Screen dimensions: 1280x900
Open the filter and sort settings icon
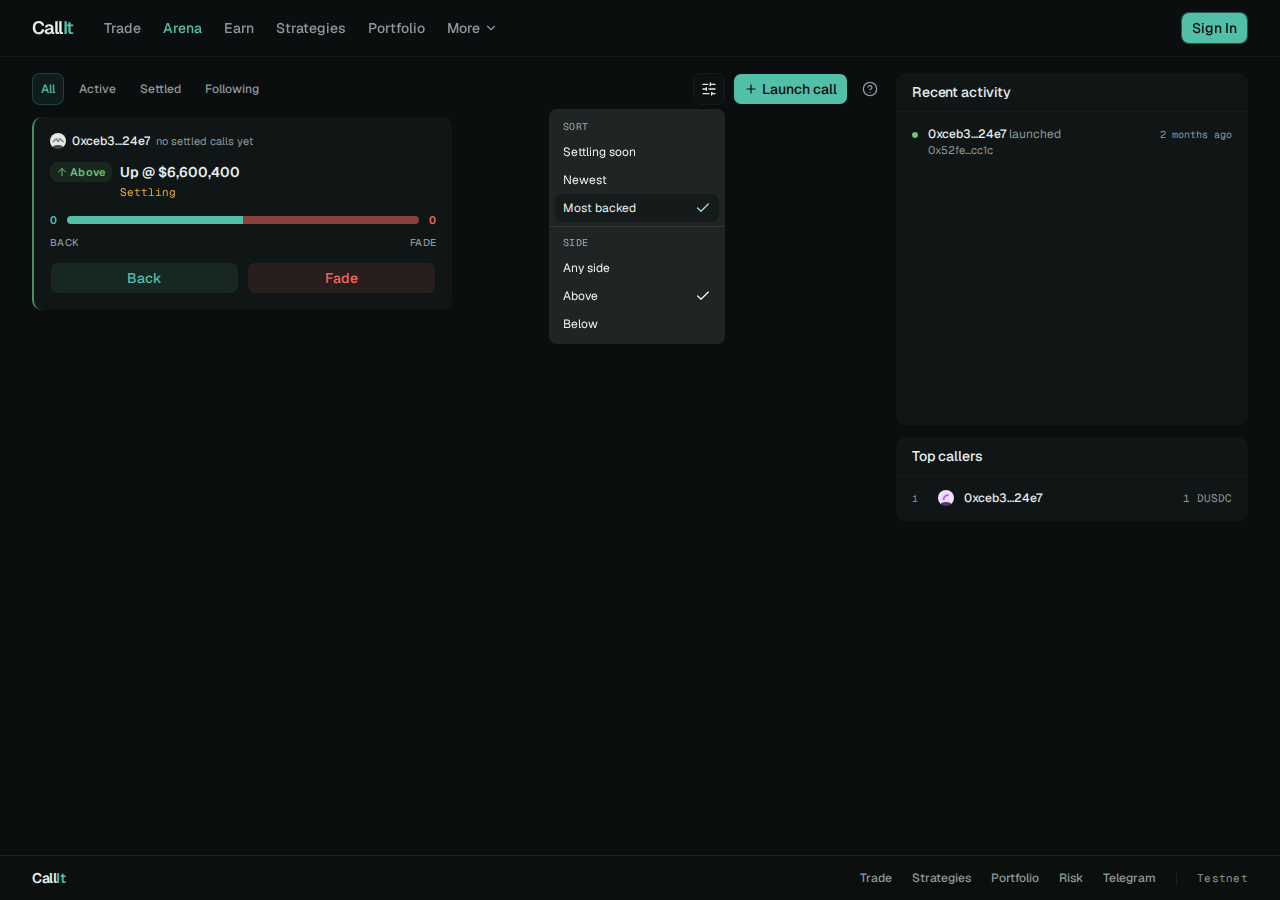pyautogui.click(x=709, y=89)
